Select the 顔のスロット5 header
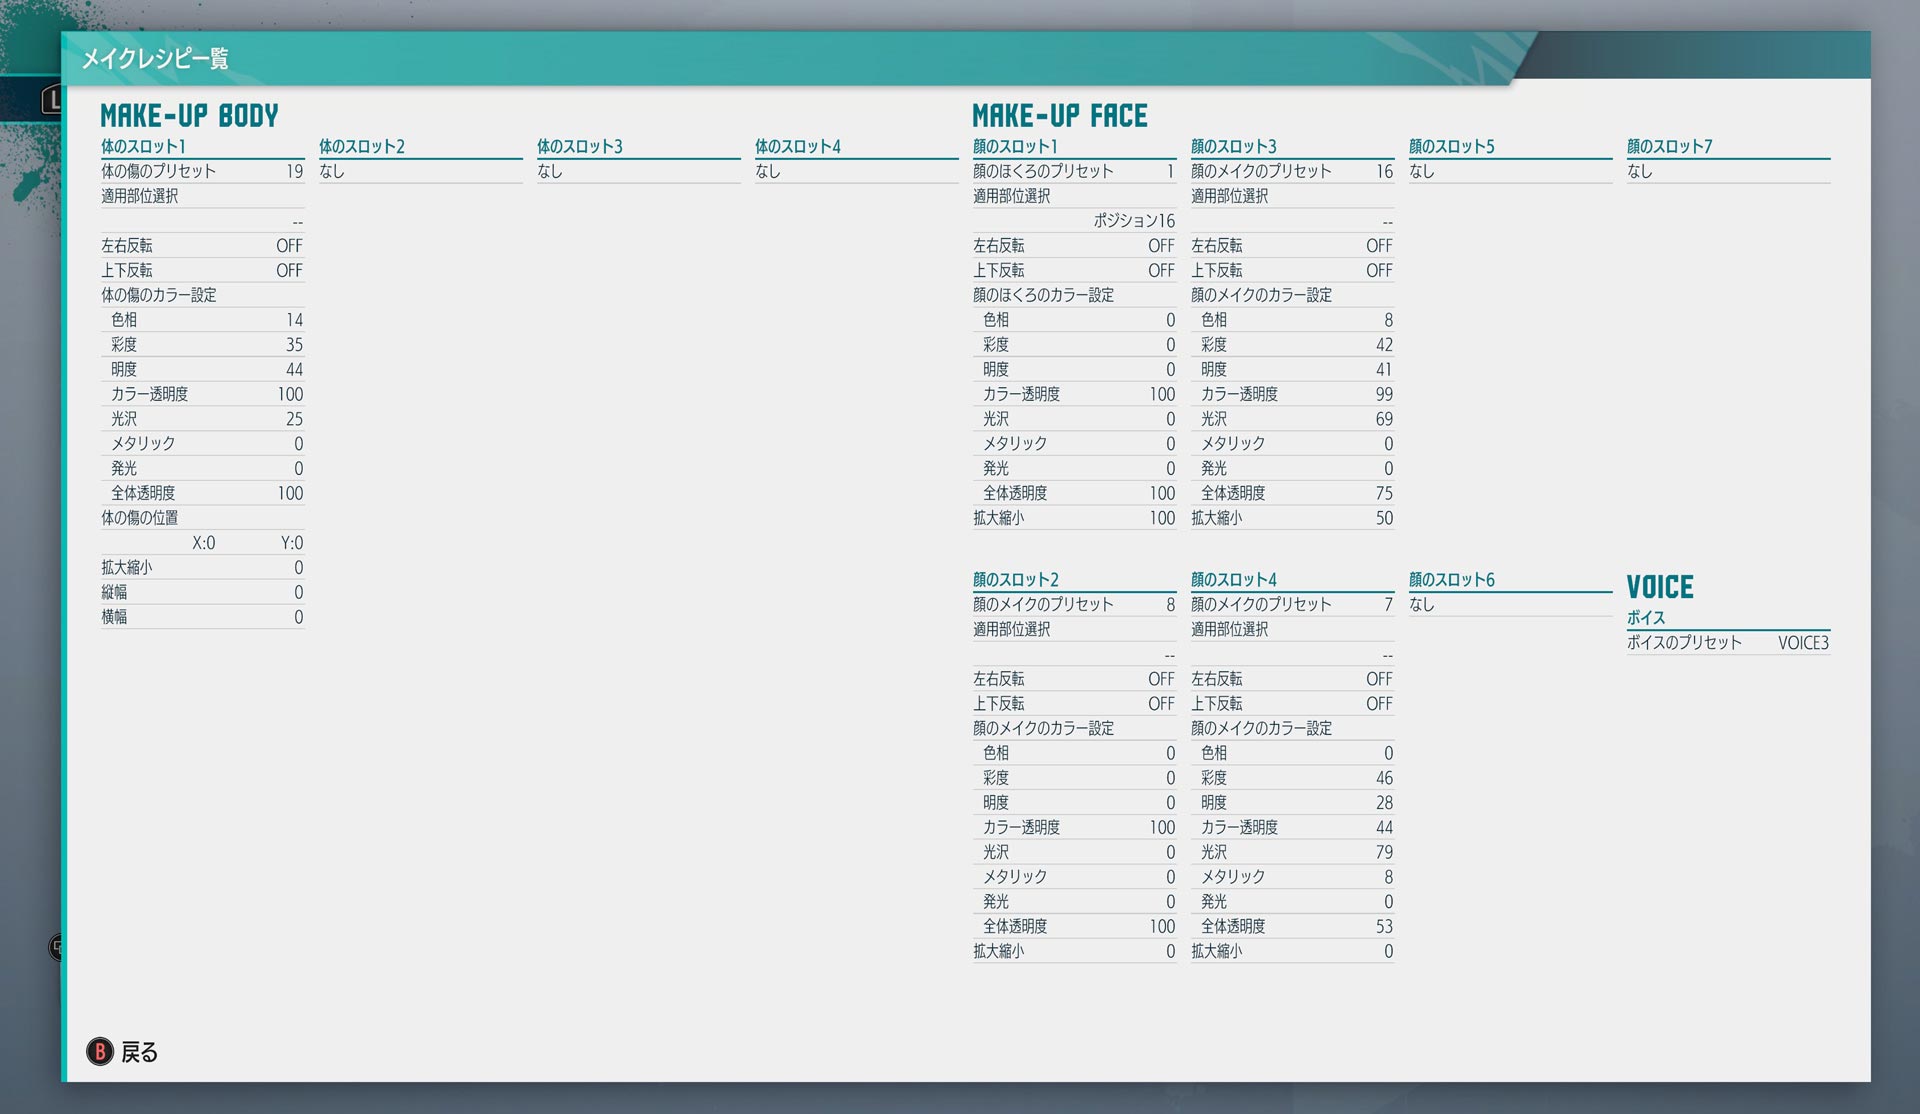Screen dimensions: 1920x1114 point(1451,147)
